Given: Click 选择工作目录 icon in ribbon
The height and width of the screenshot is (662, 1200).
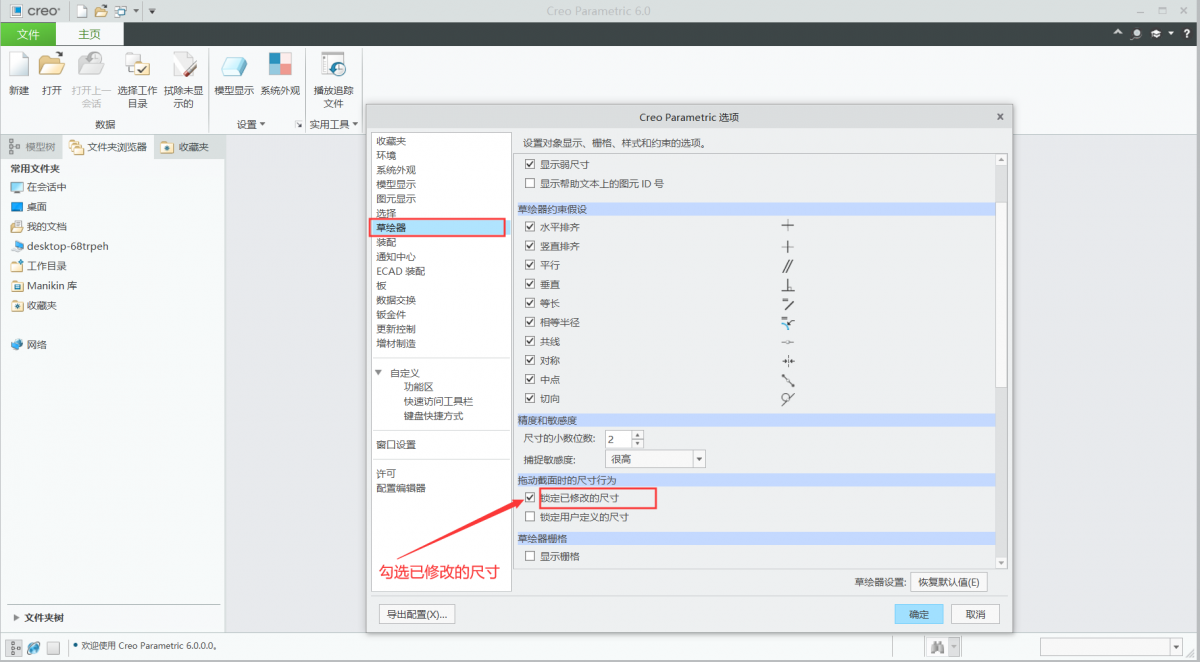Looking at the screenshot, I should tap(137, 65).
